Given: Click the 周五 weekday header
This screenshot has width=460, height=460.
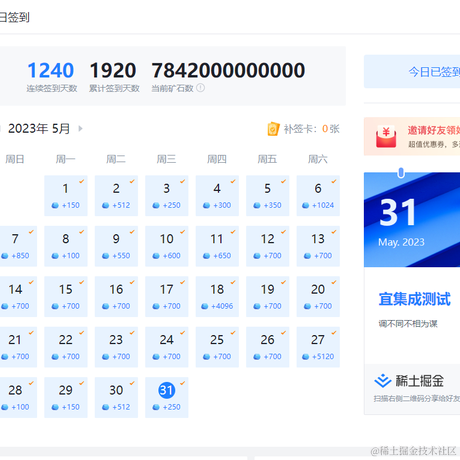Looking at the screenshot, I should [x=267, y=159].
